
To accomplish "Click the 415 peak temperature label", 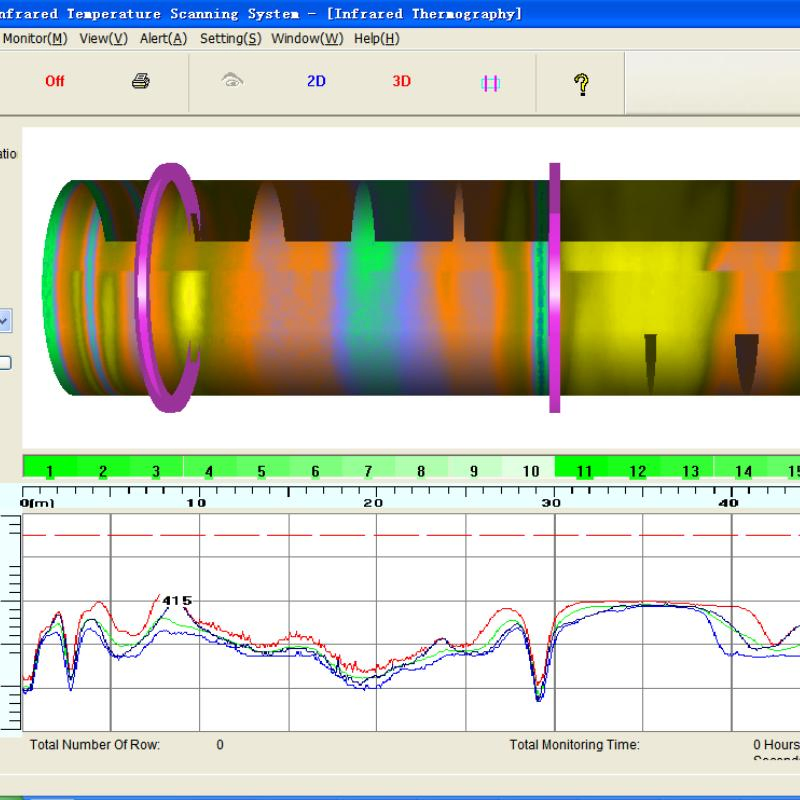I will (x=177, y=601).
